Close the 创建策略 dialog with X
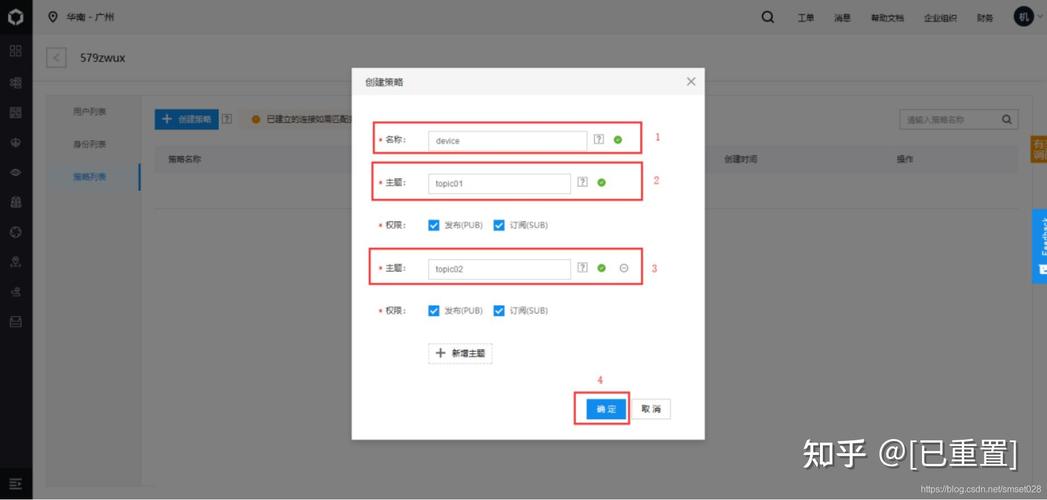This screenshot has height=500, width=1047. tap(691, 81)
